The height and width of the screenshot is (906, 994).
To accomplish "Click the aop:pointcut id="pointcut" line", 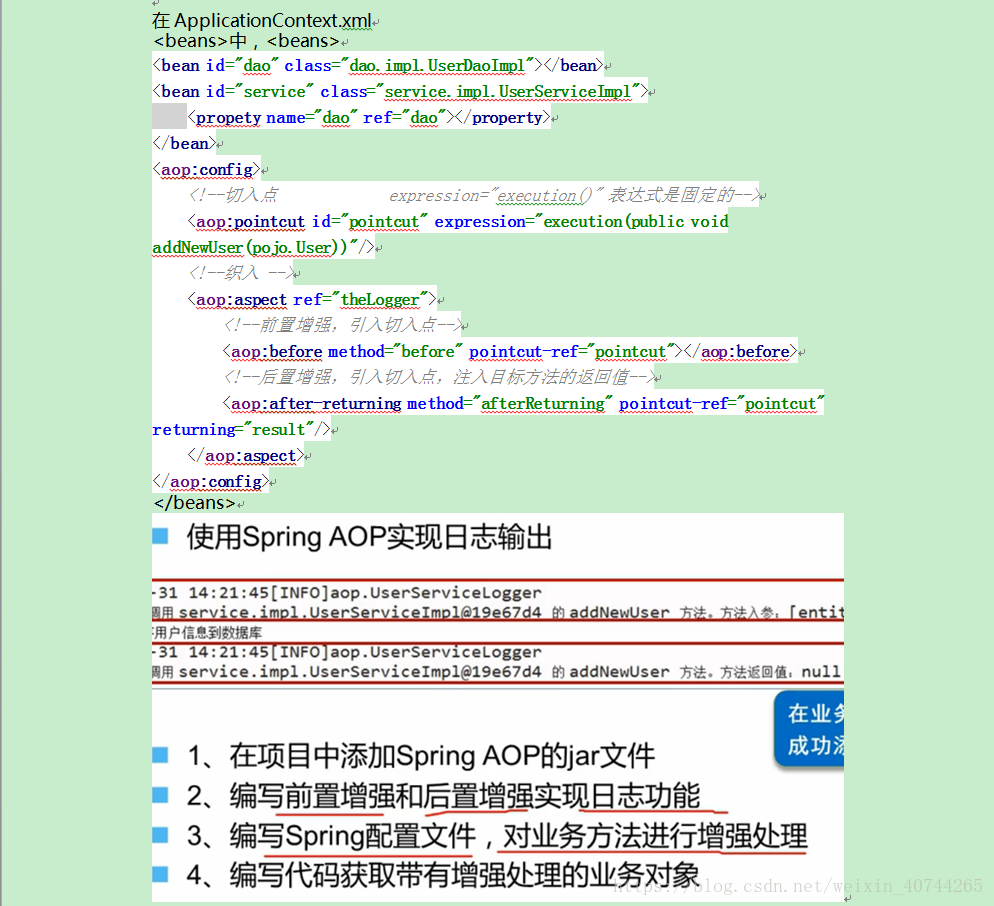I will click(x=458, y=221).
